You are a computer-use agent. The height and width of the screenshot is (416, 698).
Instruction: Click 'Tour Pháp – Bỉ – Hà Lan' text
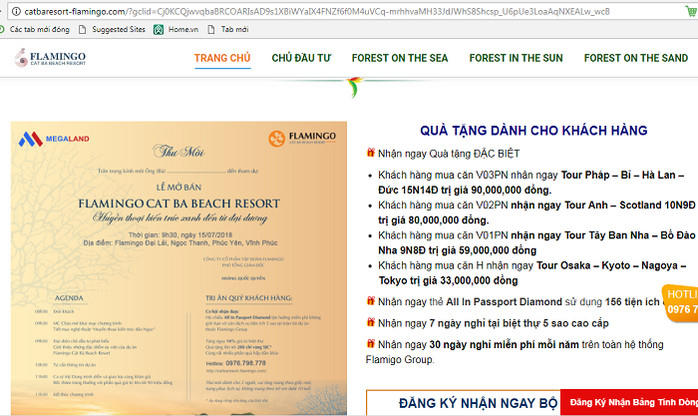(618, 175)
